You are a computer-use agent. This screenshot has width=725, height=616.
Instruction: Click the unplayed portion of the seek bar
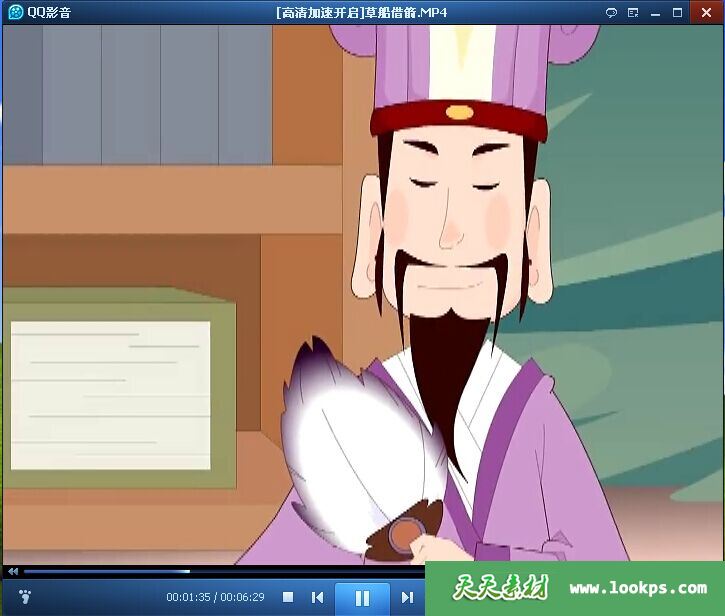click(x=300, y=572)
